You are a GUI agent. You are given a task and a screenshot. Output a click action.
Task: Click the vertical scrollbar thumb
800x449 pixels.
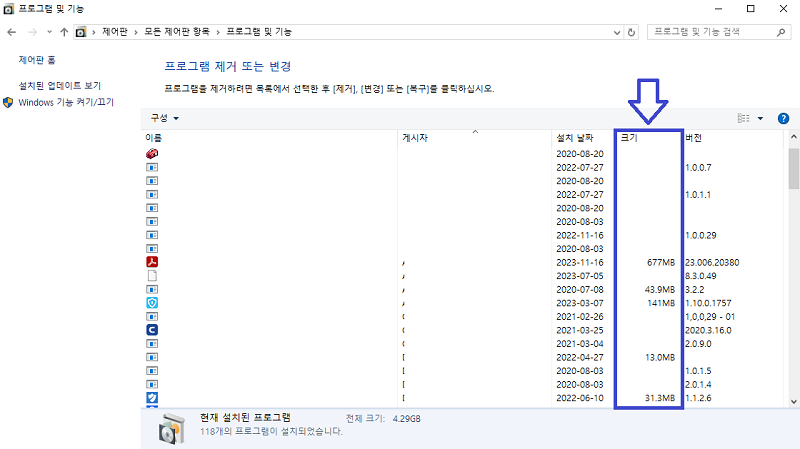(x=793, y=169)
